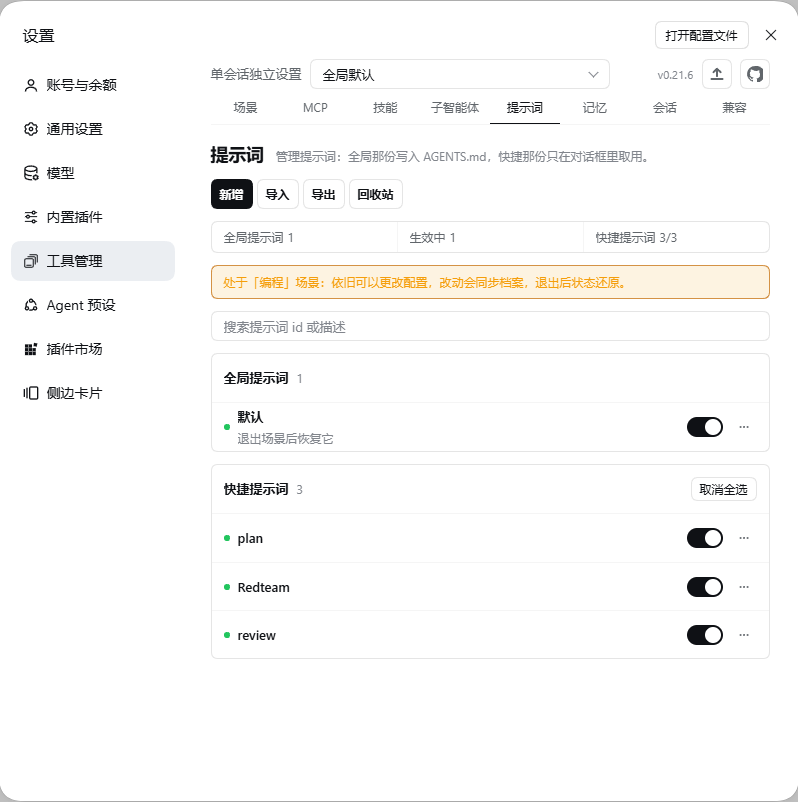The height and width of the screenshot is (802, 798).
Task: Open more options for the Redteam prompt
Action: 744,587
